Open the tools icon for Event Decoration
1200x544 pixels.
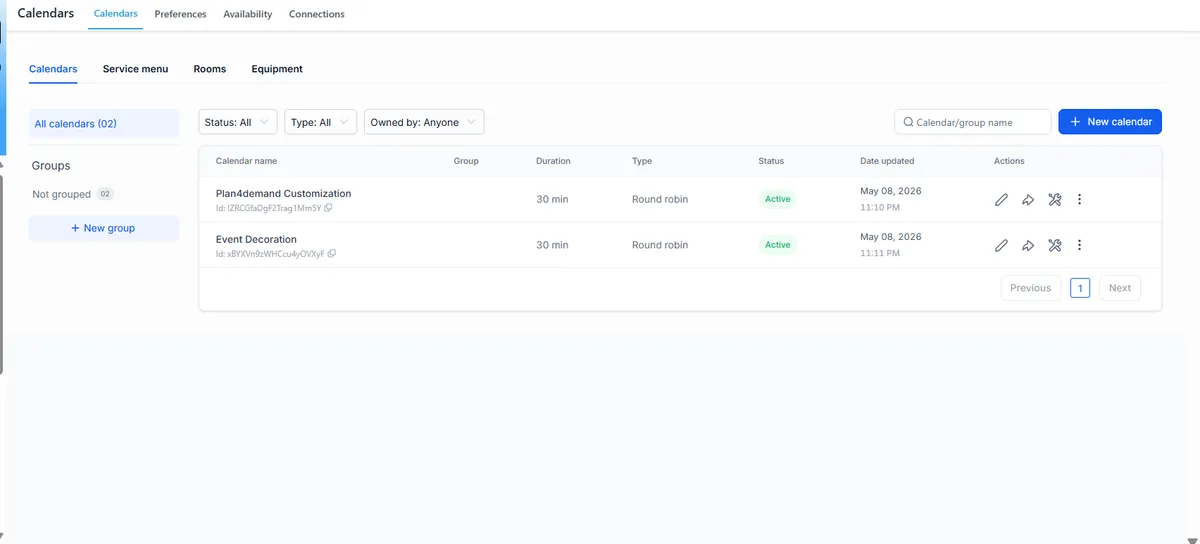1054,245
